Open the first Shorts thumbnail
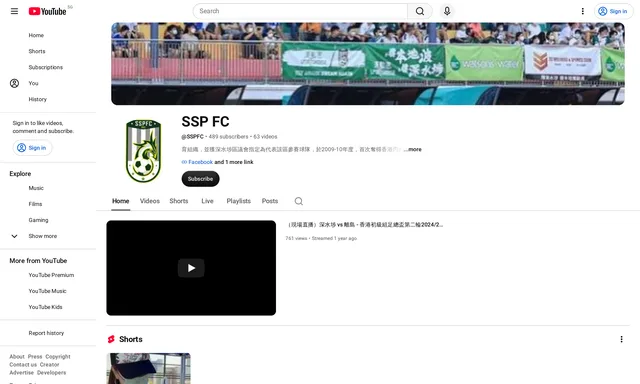Image resolution: width=640 pixels, height=384 pixels. pyautogui.click(x=149, y=368)
